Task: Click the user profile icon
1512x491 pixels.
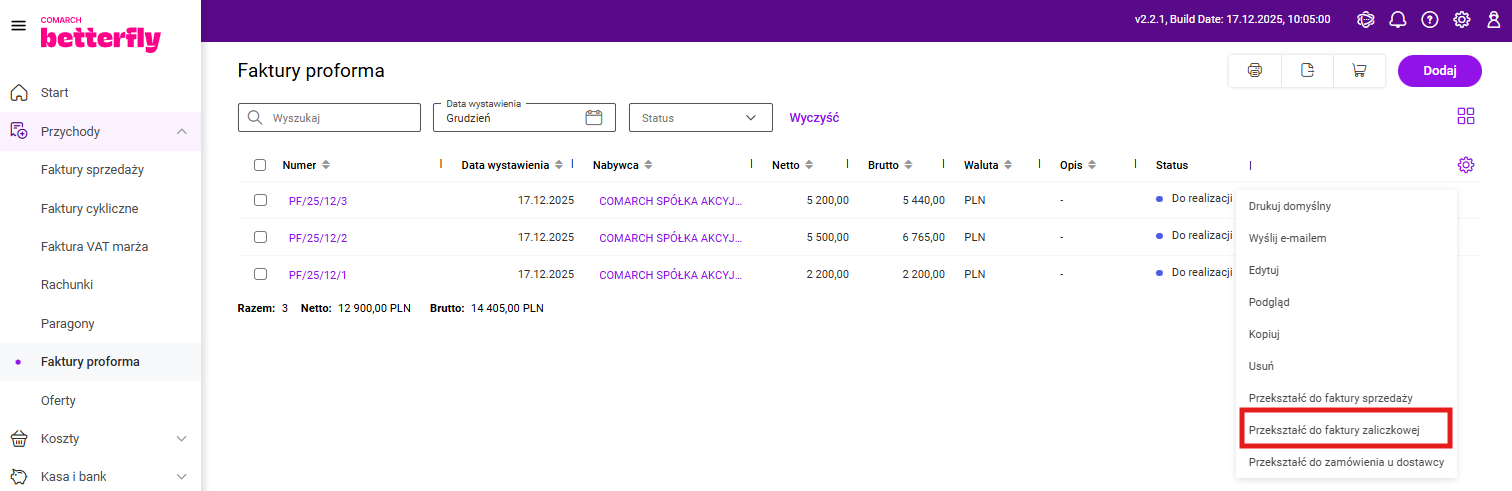Action: pos(1494,20)
